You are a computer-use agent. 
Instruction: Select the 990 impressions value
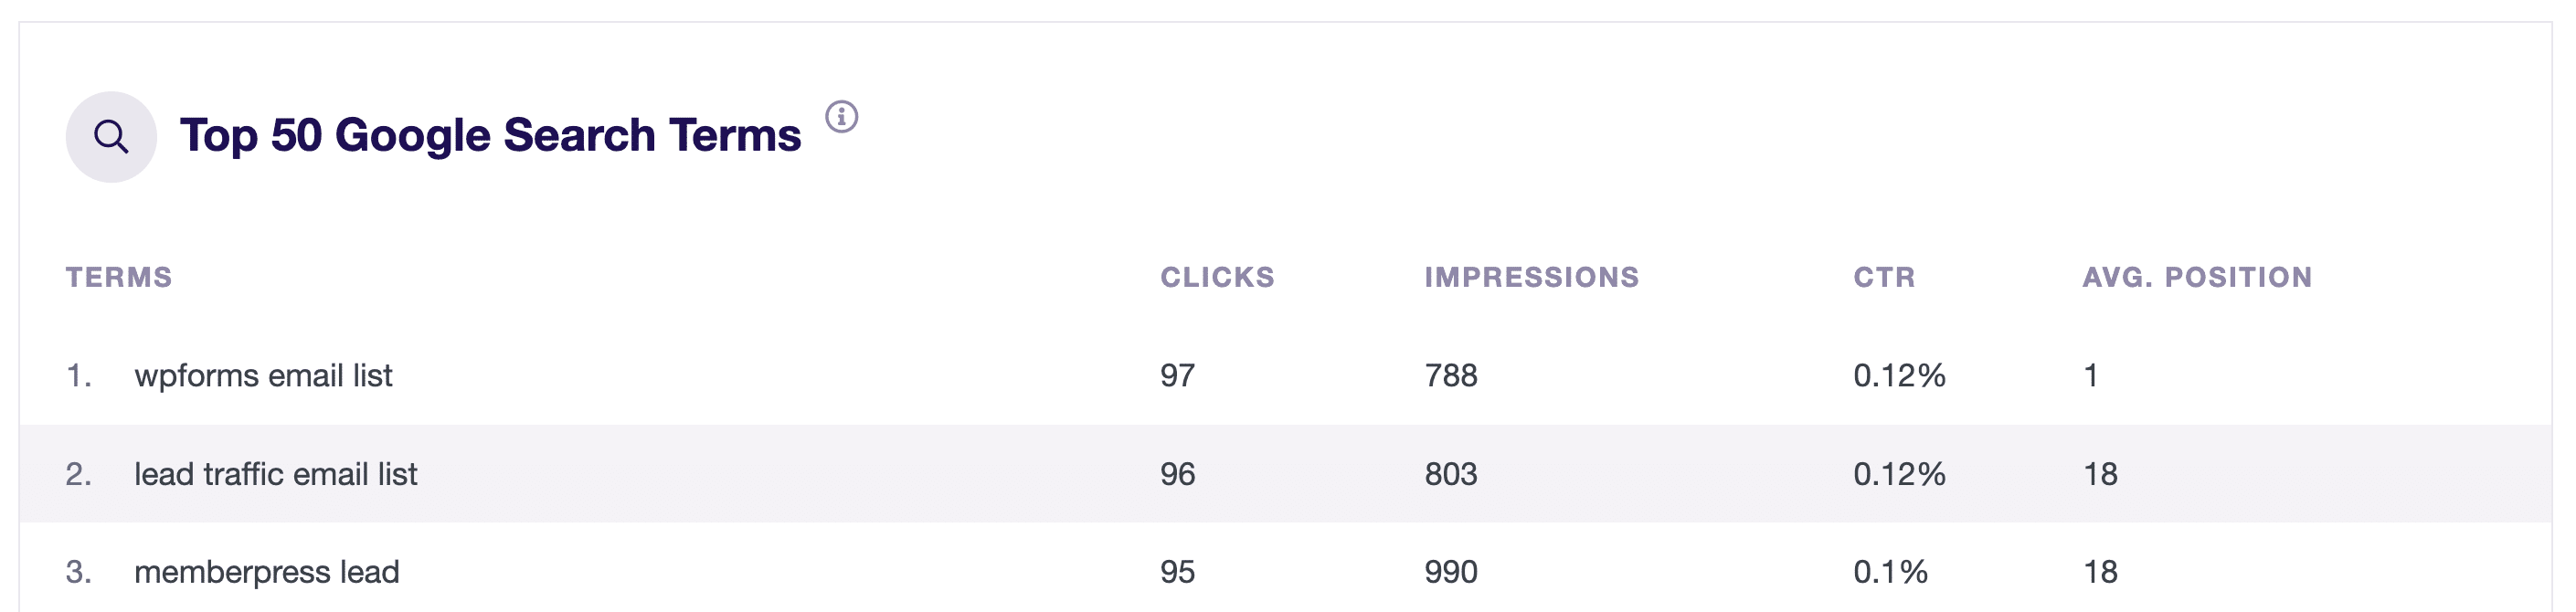point(1451,572)
